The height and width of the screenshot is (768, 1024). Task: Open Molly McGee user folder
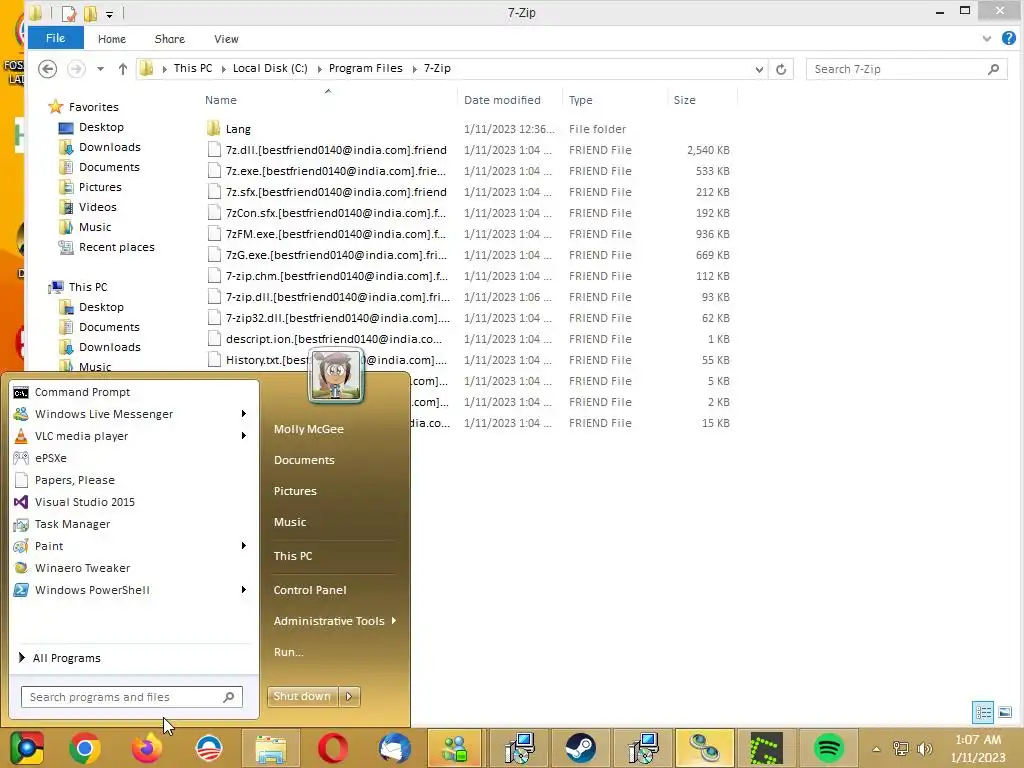pyautogui.click(x=308, y=429)
